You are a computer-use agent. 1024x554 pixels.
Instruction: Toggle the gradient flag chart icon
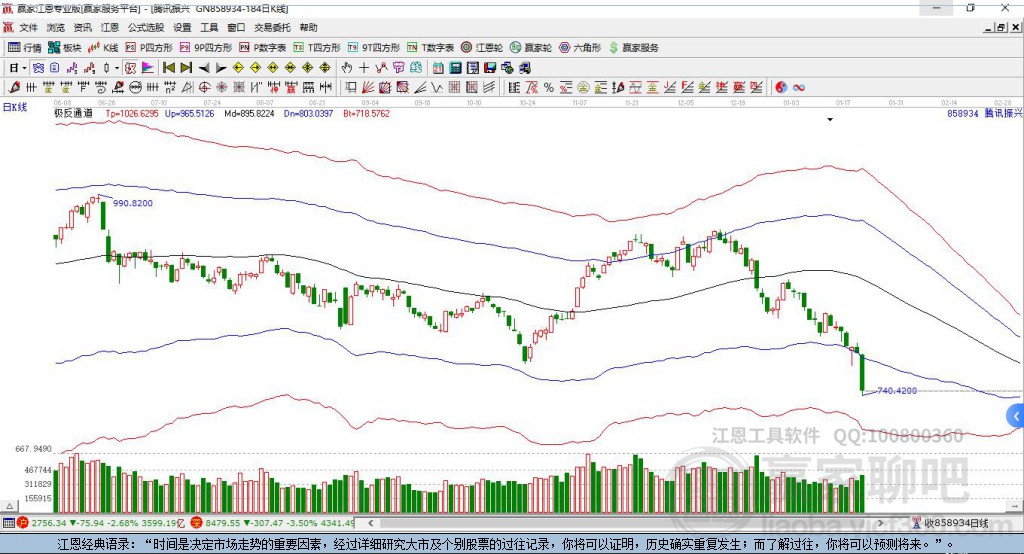(148, 68)
